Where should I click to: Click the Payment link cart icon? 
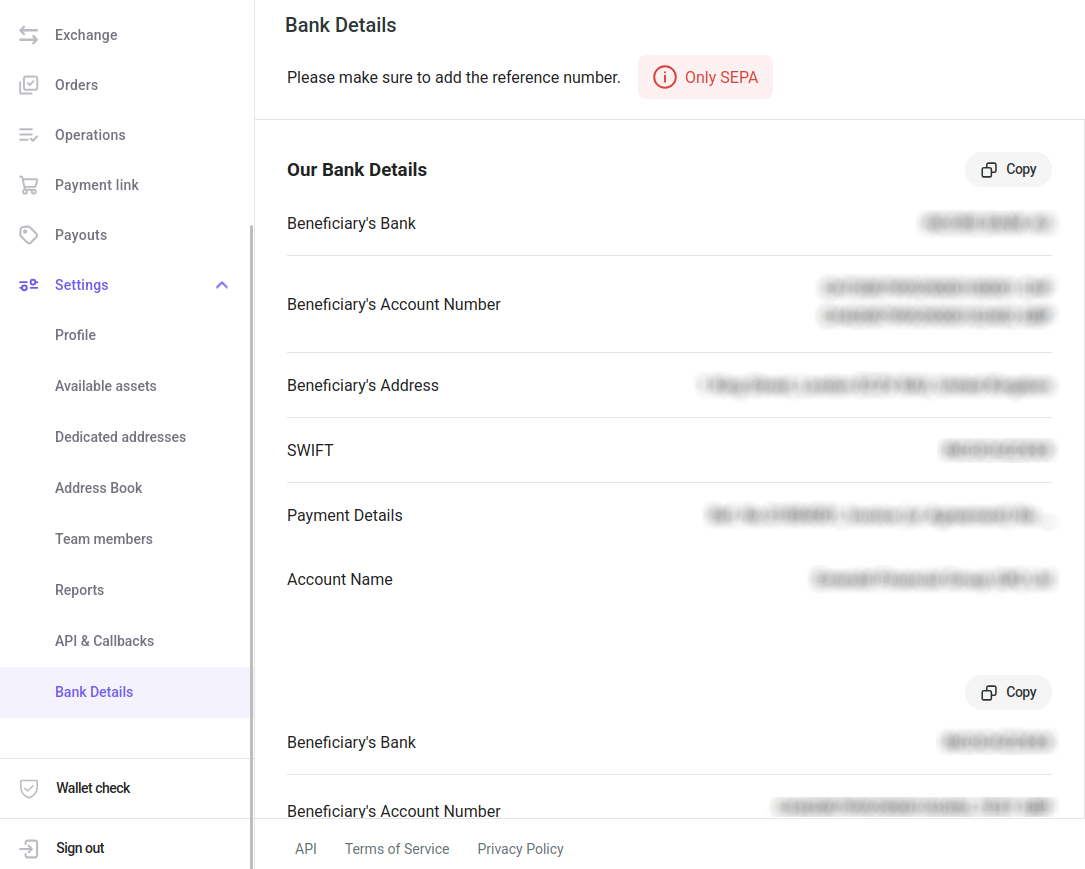[x=29, y=184]
